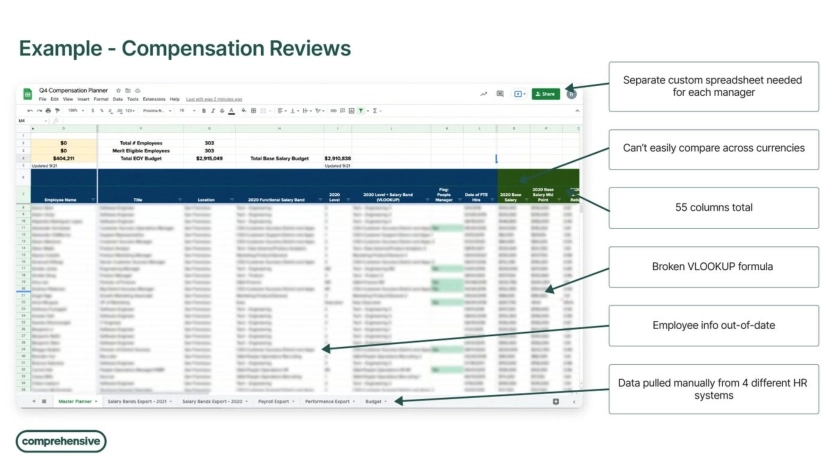Image resolution: width=840 pixels, height=473 pixels.
Task: Toggle the green filter icon in toolbar
Action: pos(361,111)
